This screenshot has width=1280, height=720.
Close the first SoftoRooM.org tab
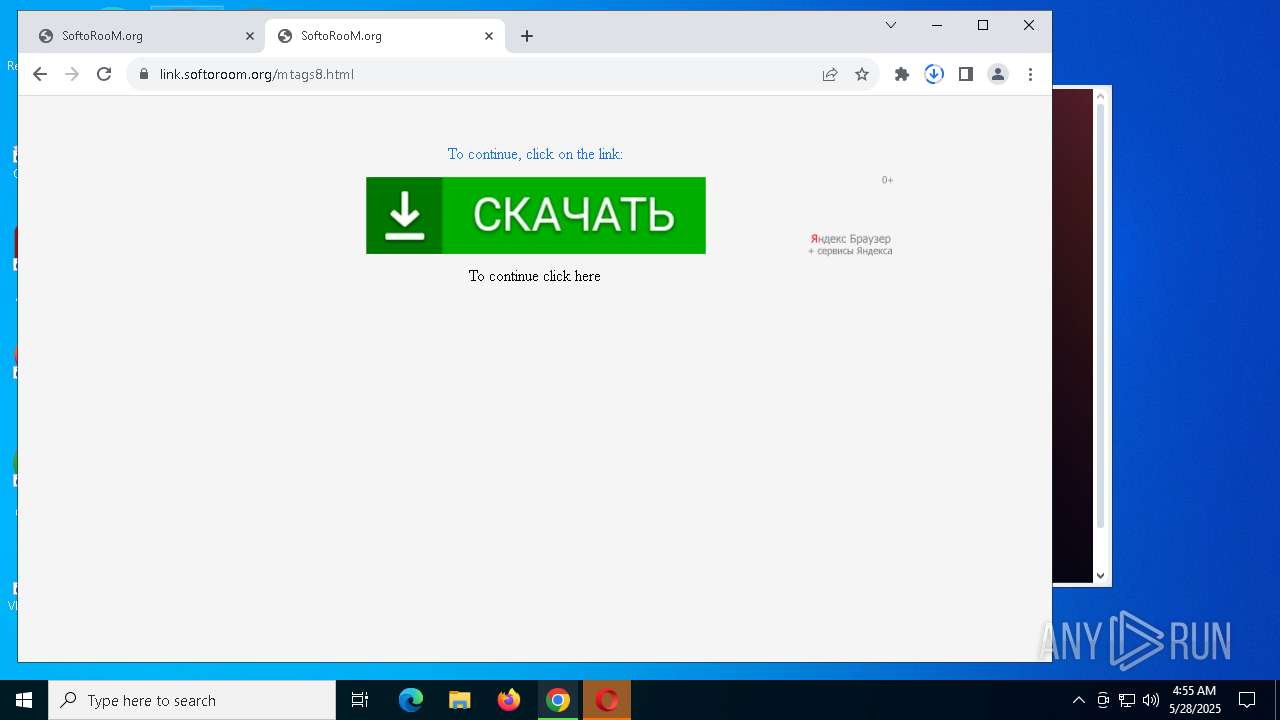tap(250, 36)
